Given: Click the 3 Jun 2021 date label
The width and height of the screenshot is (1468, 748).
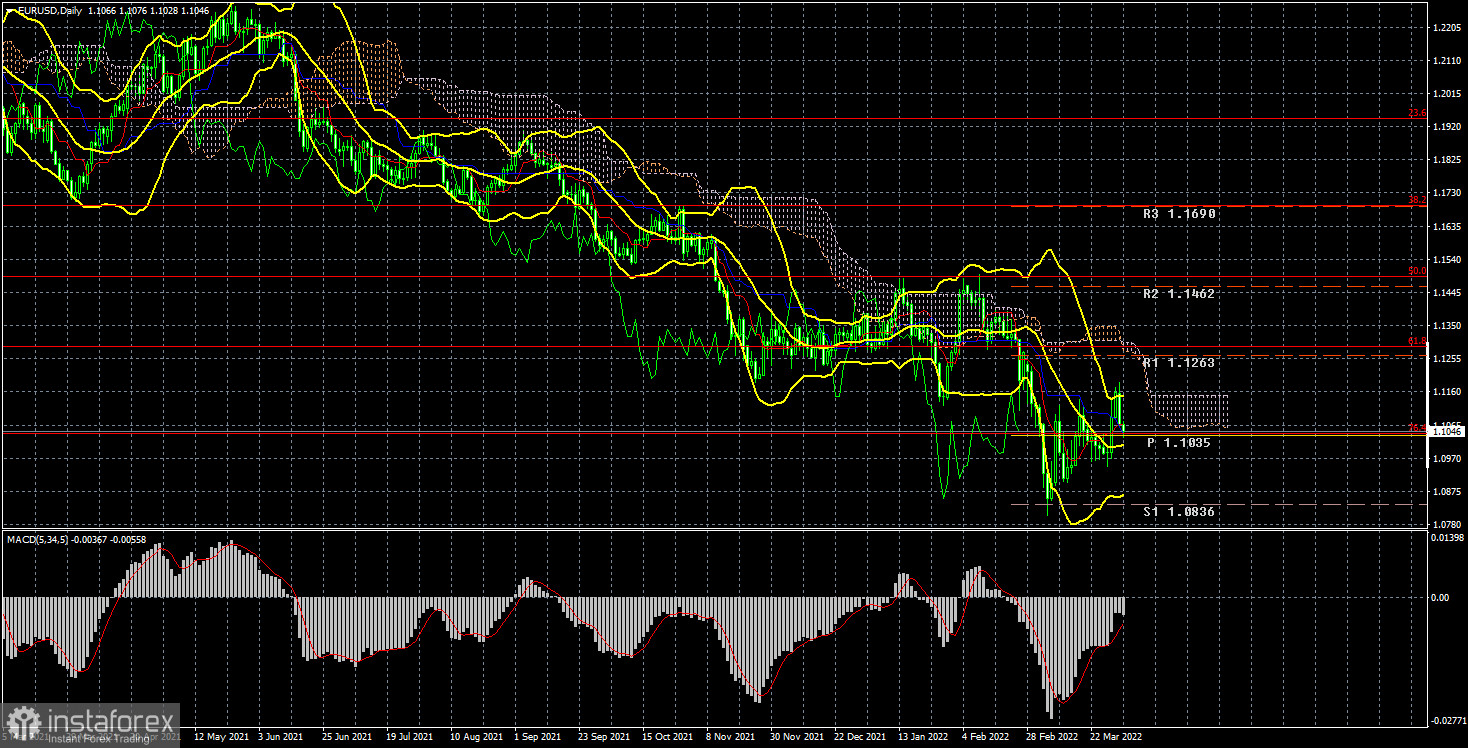Looking at the screenshot, I should point(280,735).
